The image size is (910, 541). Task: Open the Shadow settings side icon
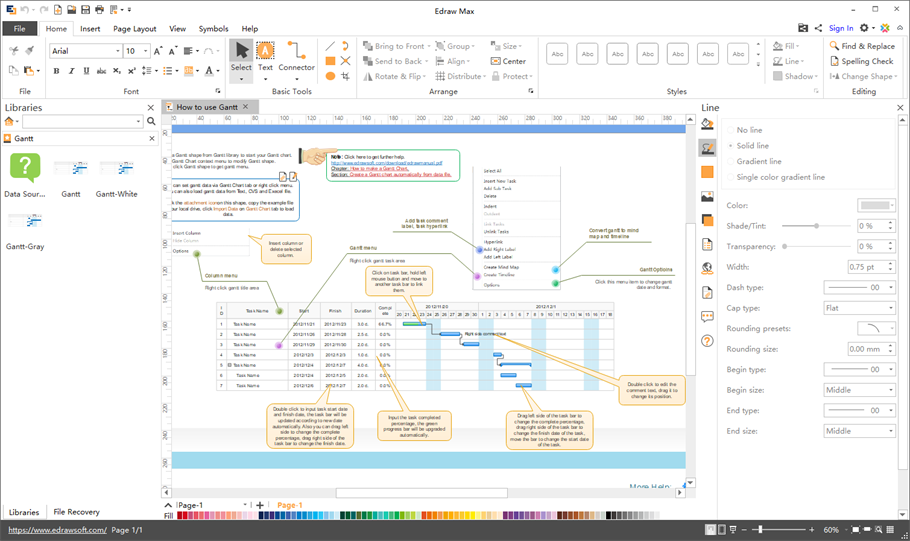click(x=707, y=220)
